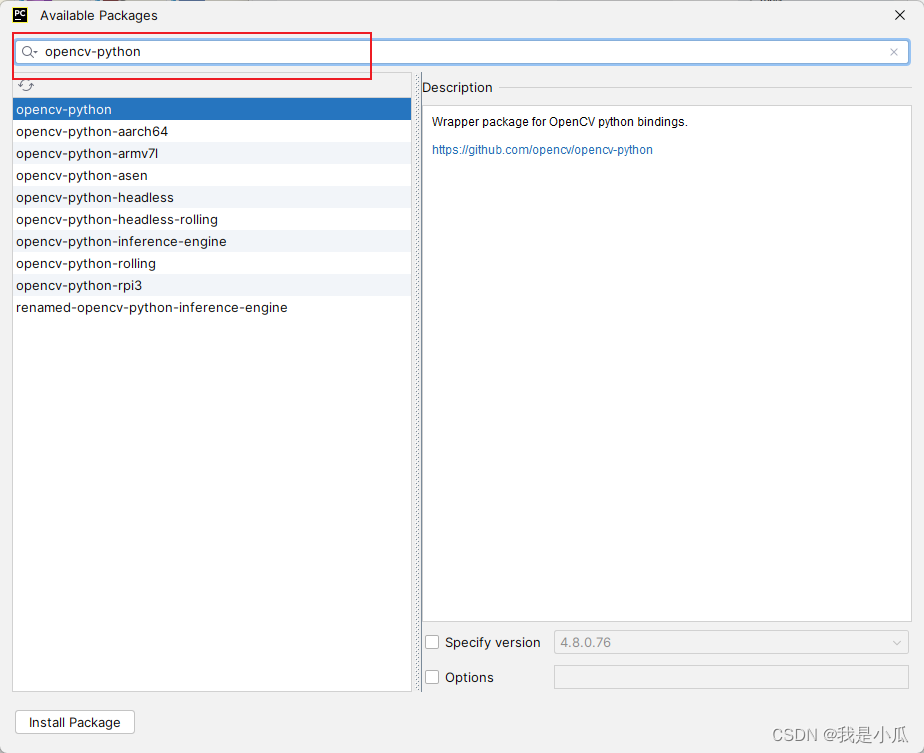This screenshot has height=753, width=924.
Task: Click the refresh package list icon
Action: point(26,86)
